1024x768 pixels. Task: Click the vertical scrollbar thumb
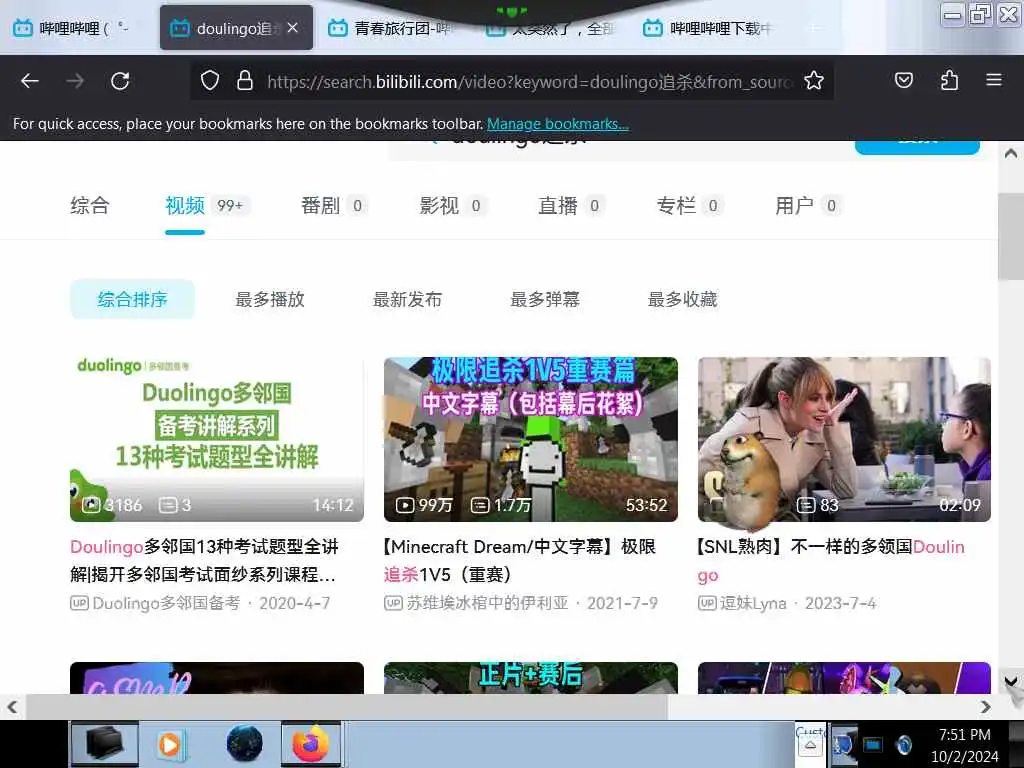point(1010,236)
